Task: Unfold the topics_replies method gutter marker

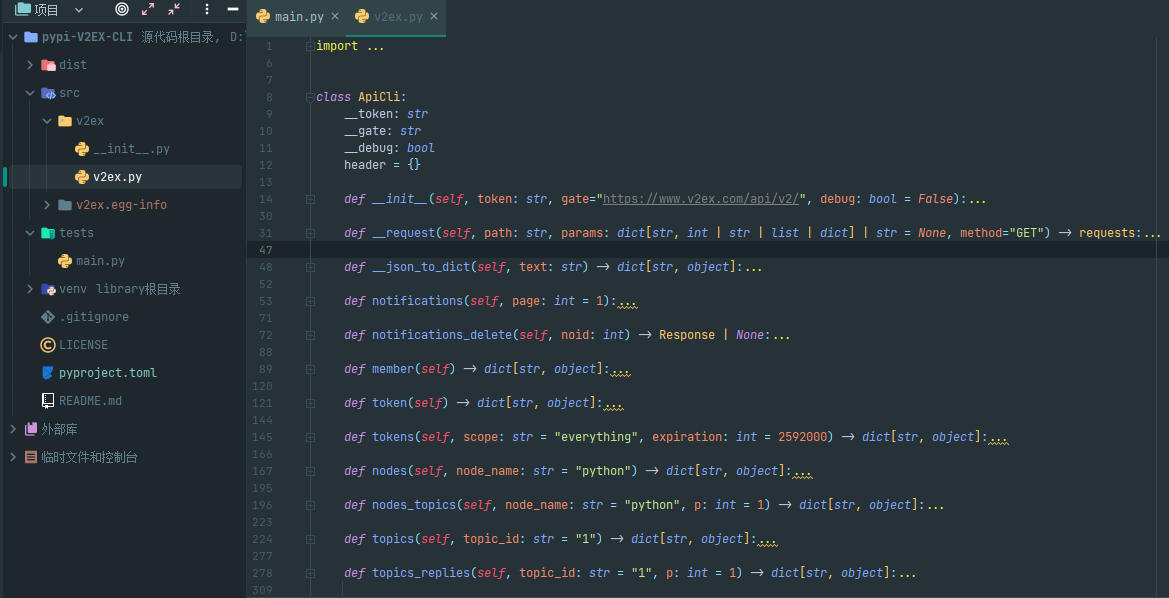Action: pyautogui.click(x=309, y=573)
